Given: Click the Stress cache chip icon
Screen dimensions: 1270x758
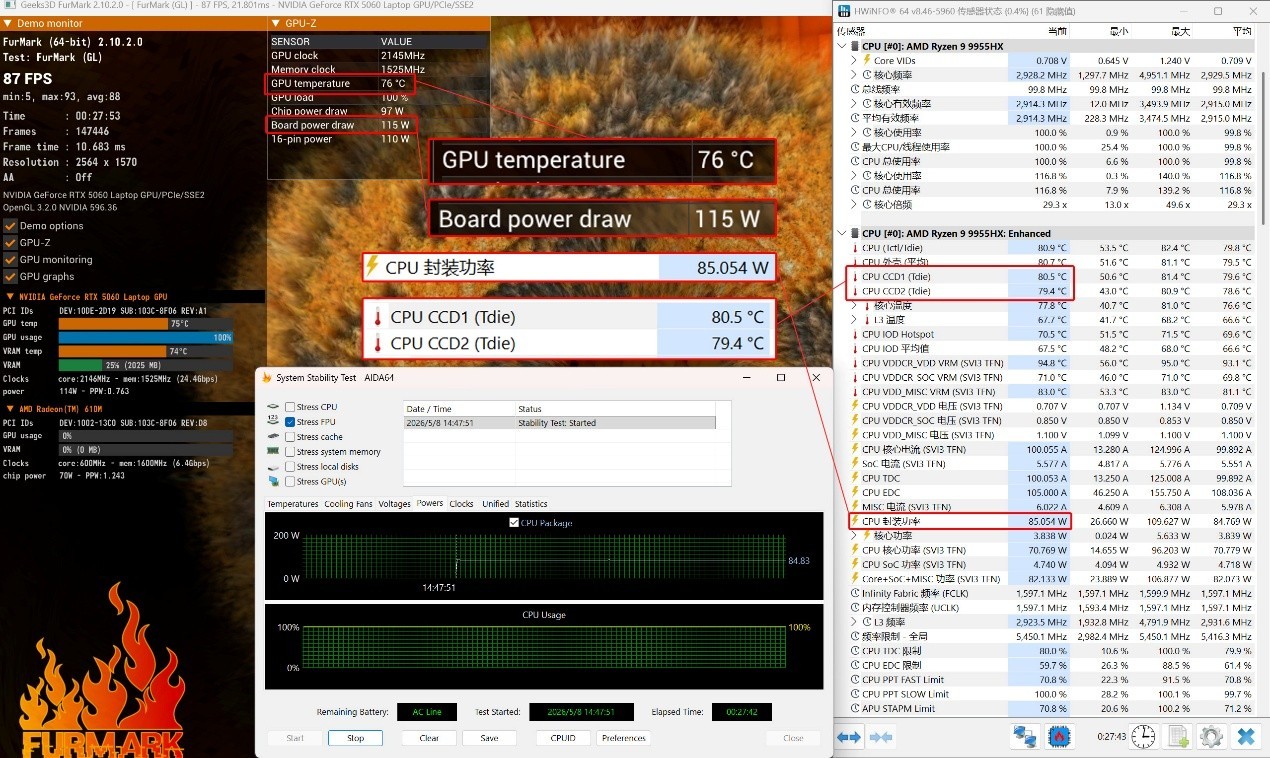Looking at the screenshot, I should point(273,437).
